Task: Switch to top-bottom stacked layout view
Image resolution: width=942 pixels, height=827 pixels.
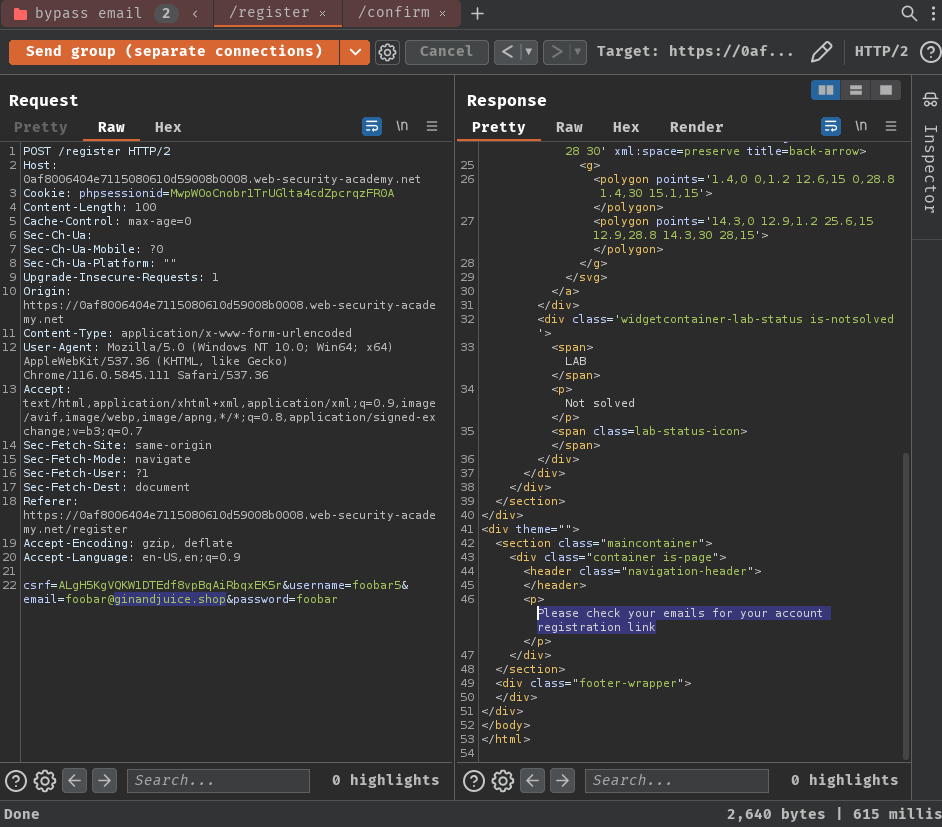Action: (855, 90)
